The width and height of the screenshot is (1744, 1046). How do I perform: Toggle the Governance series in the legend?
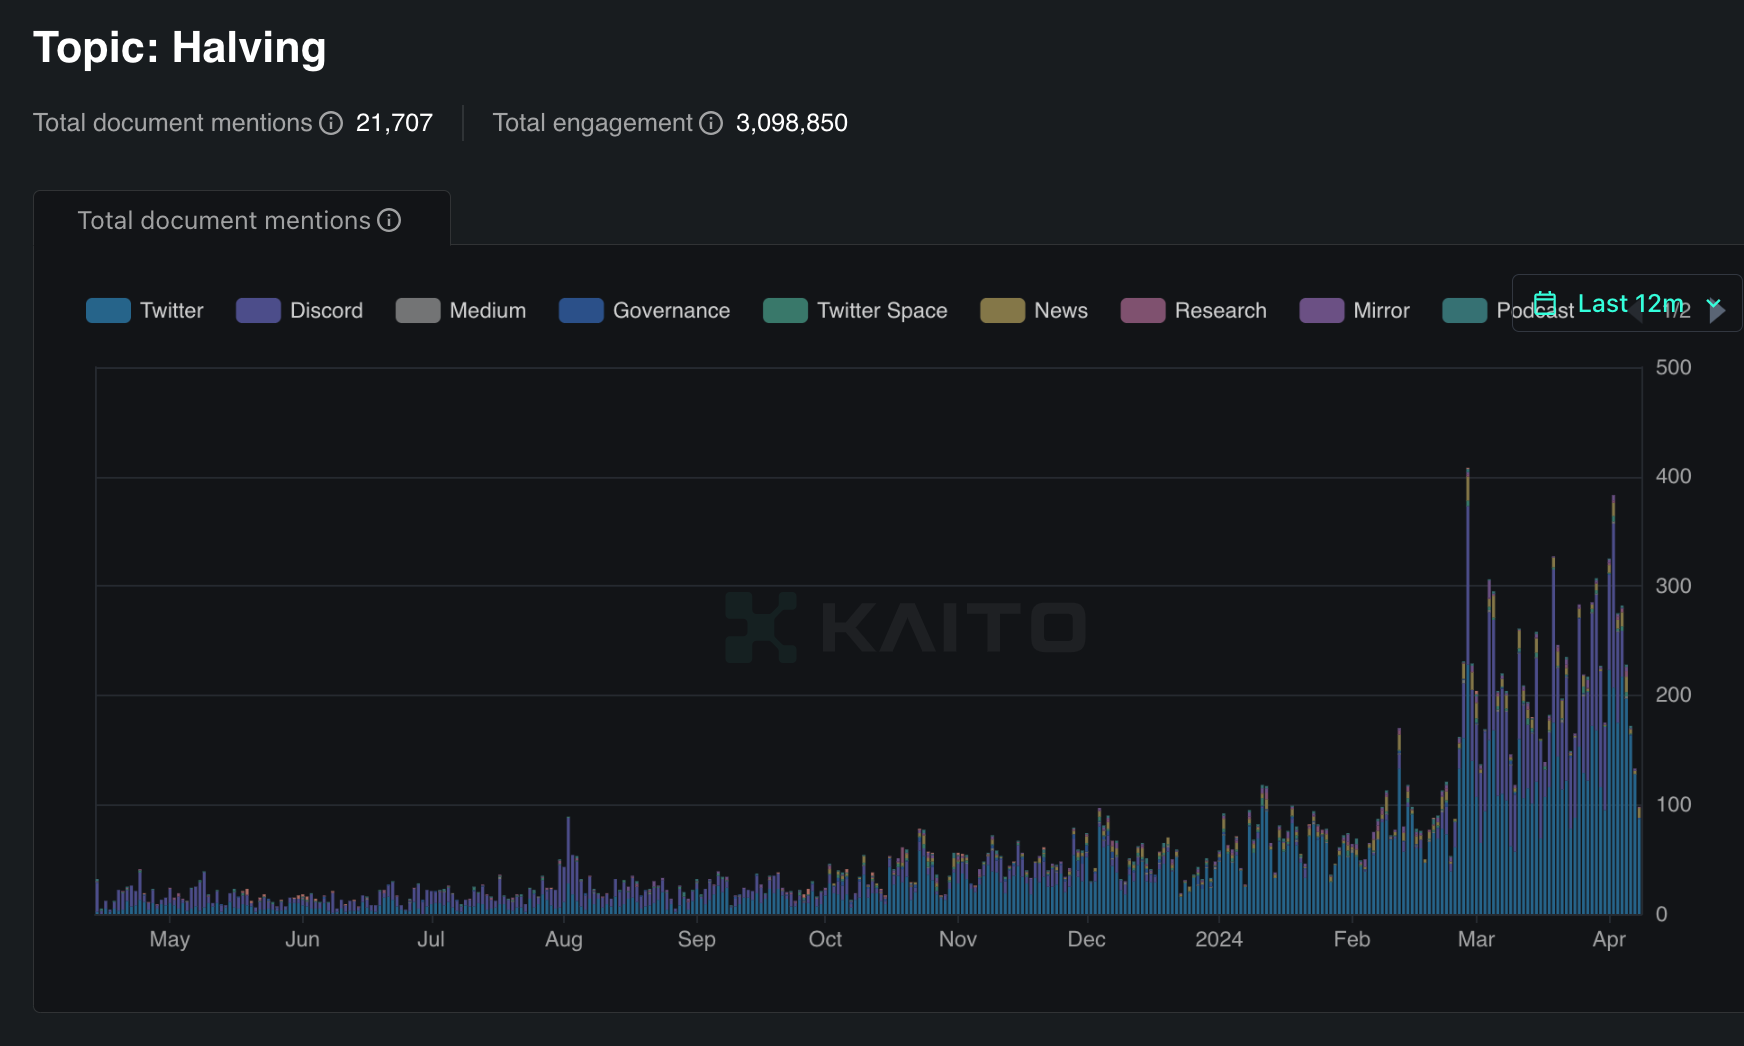[x=645, y=311]
